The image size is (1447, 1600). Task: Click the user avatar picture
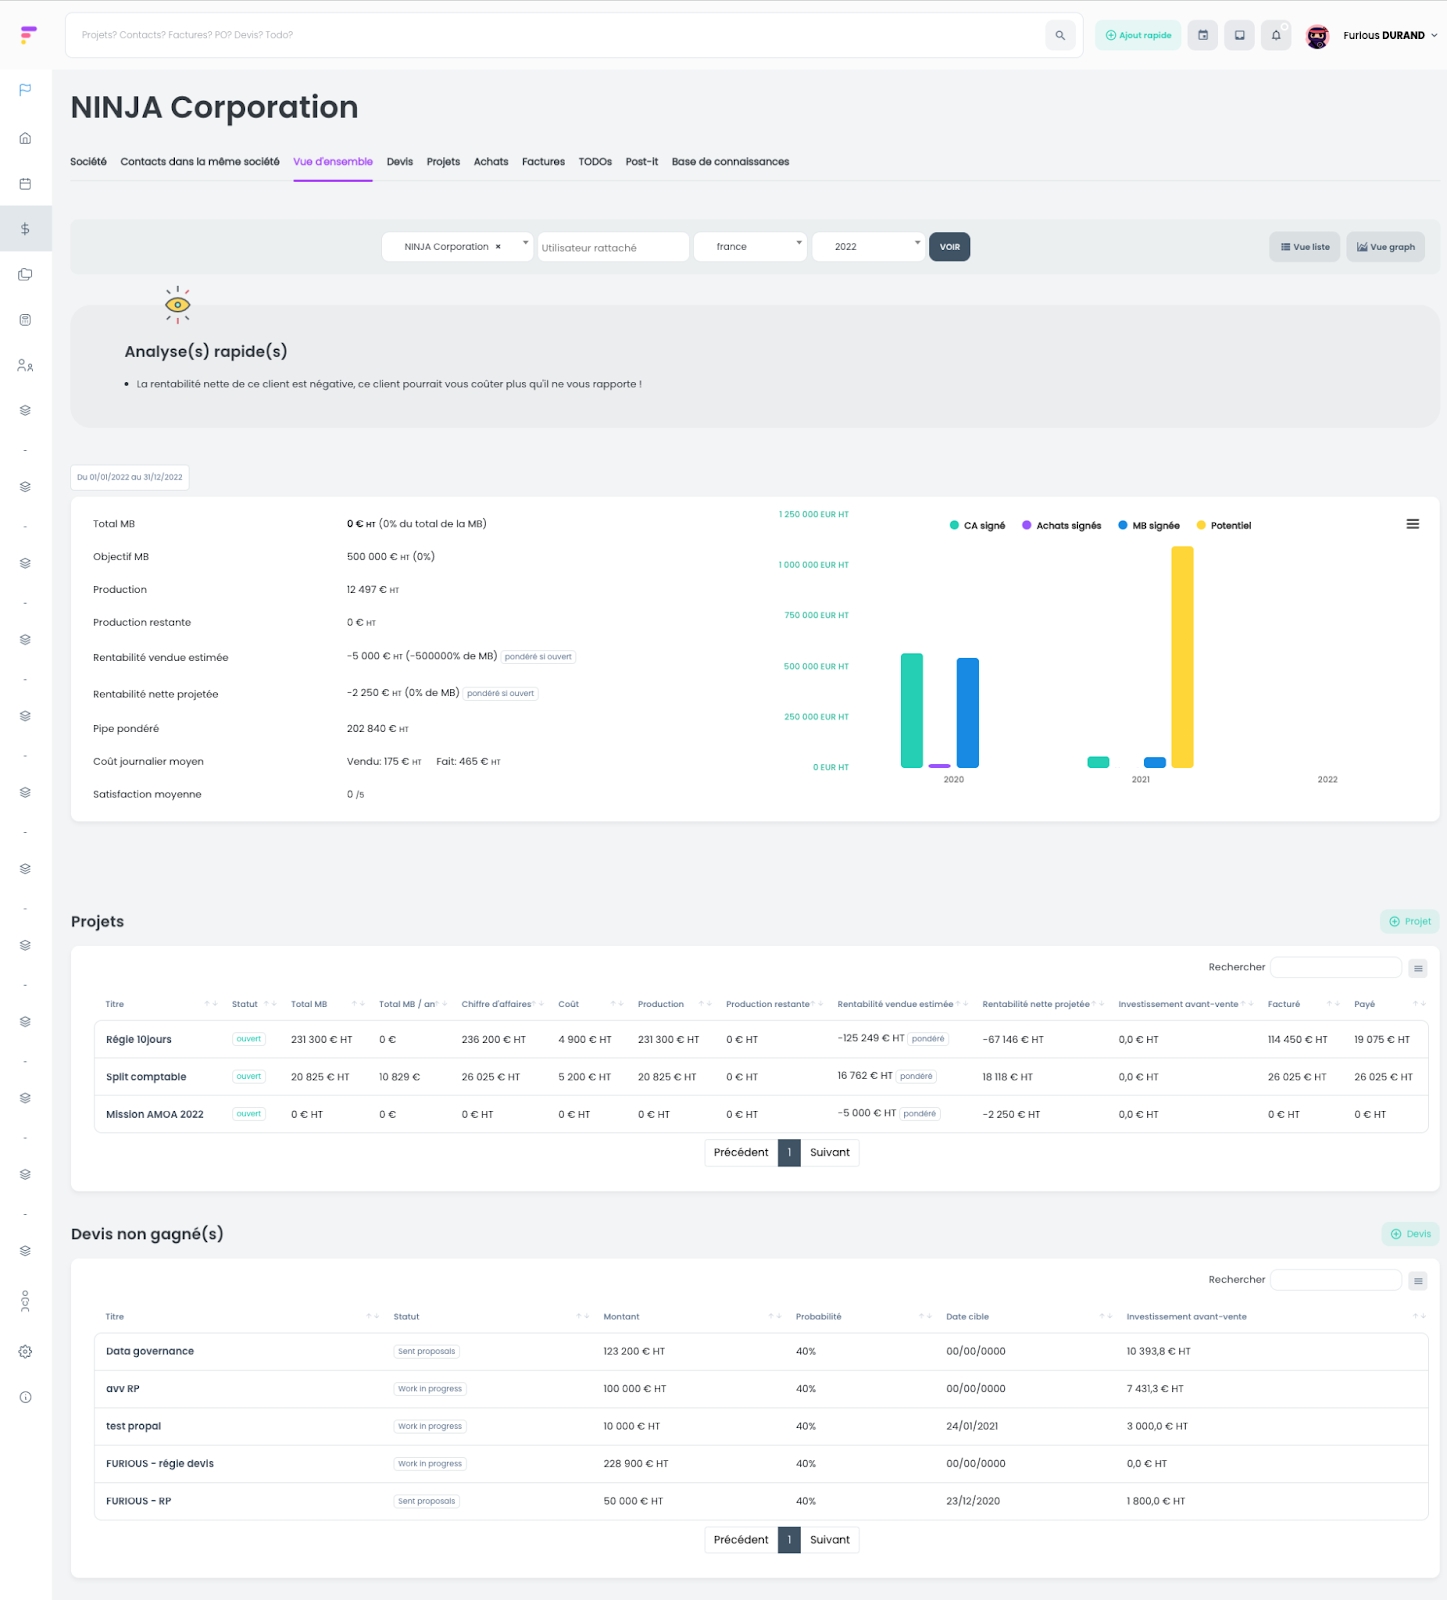(1318, 36)
